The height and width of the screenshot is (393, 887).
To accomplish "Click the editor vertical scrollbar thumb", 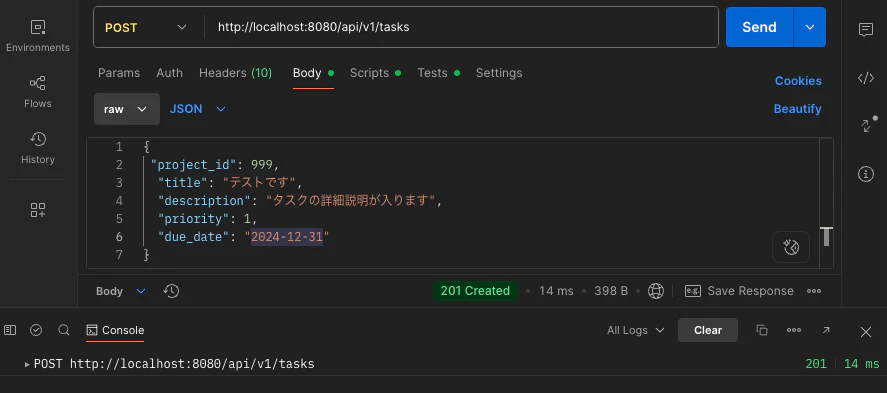I will 826,236.
